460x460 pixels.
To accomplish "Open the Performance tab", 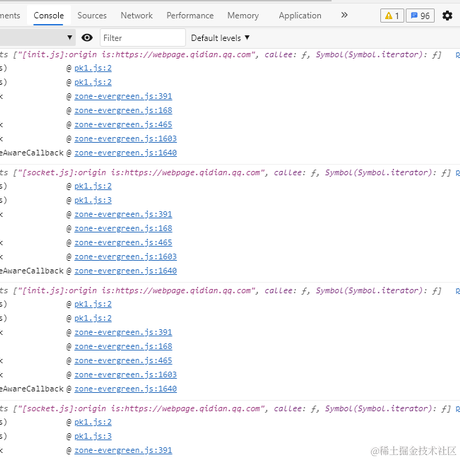I will click(x=190, y=15).
